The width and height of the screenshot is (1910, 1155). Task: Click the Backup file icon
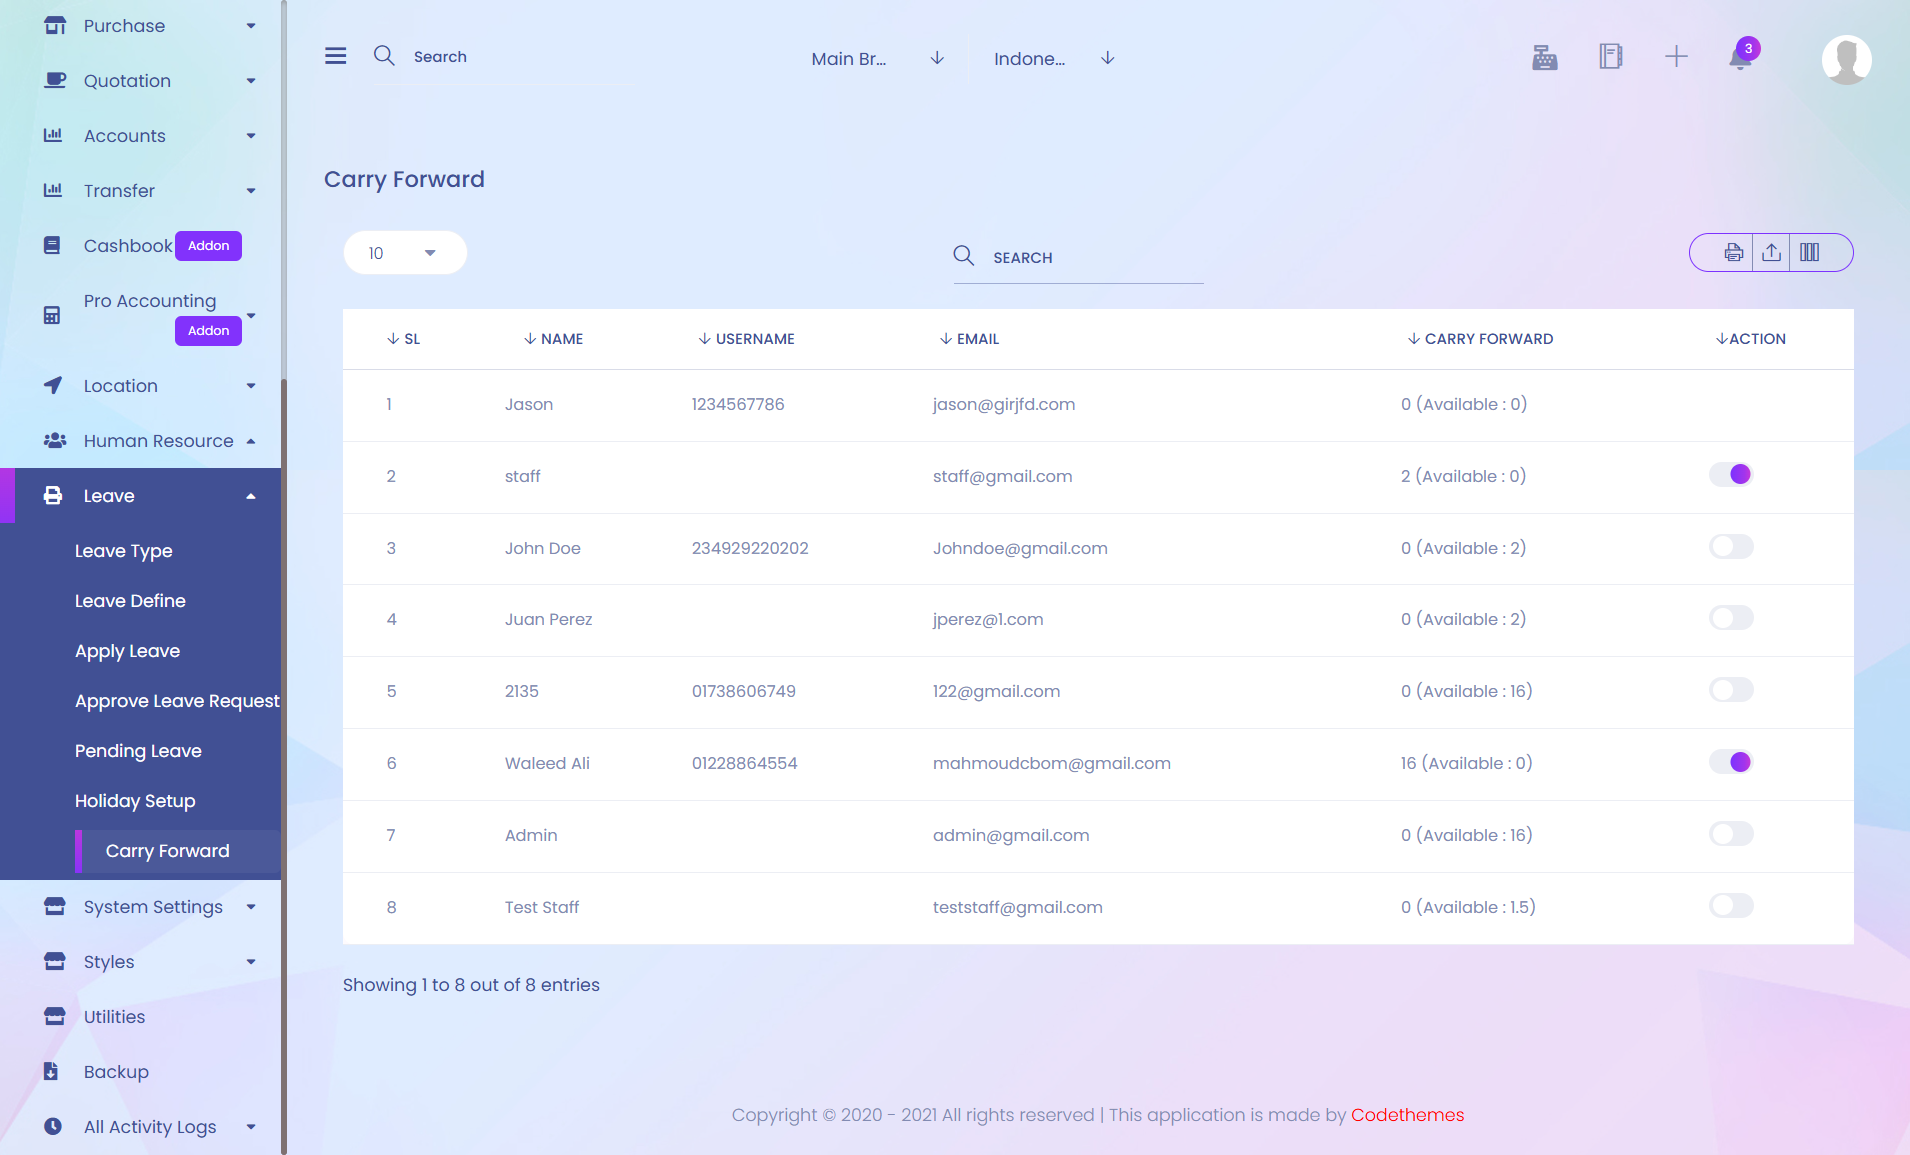(x=51, y=1071)
